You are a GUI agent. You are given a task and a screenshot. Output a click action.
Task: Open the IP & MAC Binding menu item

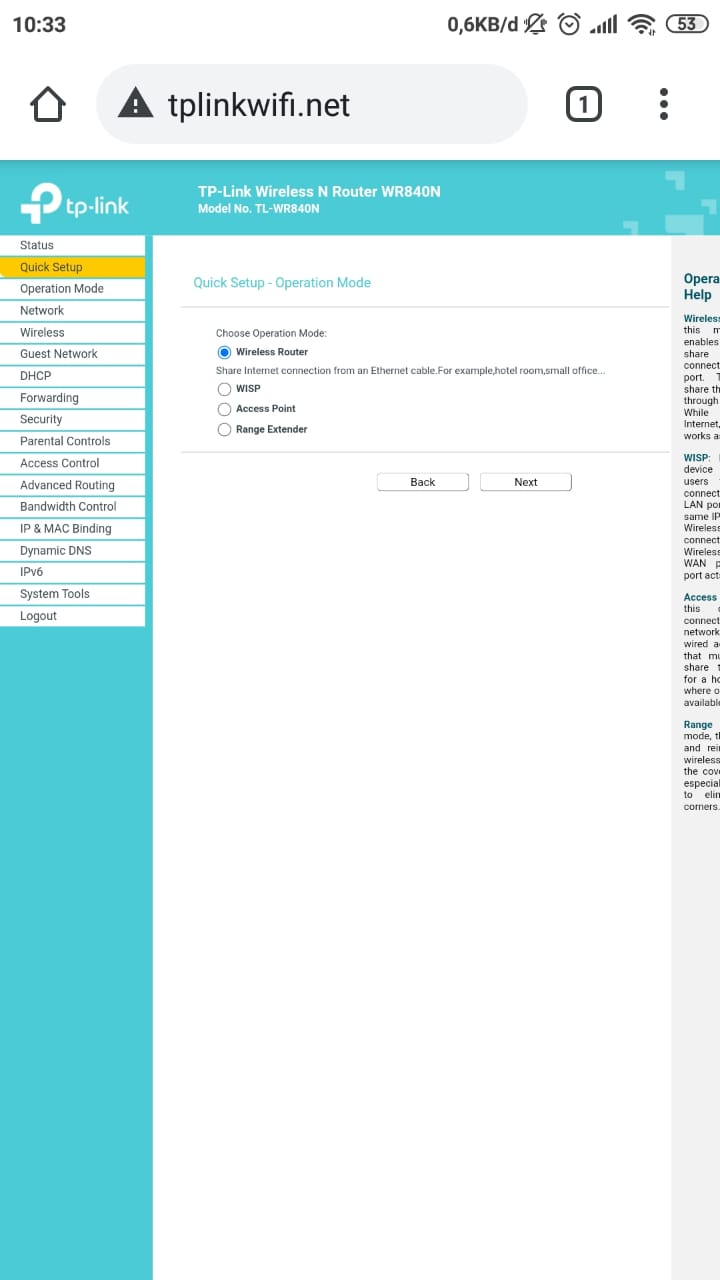tap(72, 528)
